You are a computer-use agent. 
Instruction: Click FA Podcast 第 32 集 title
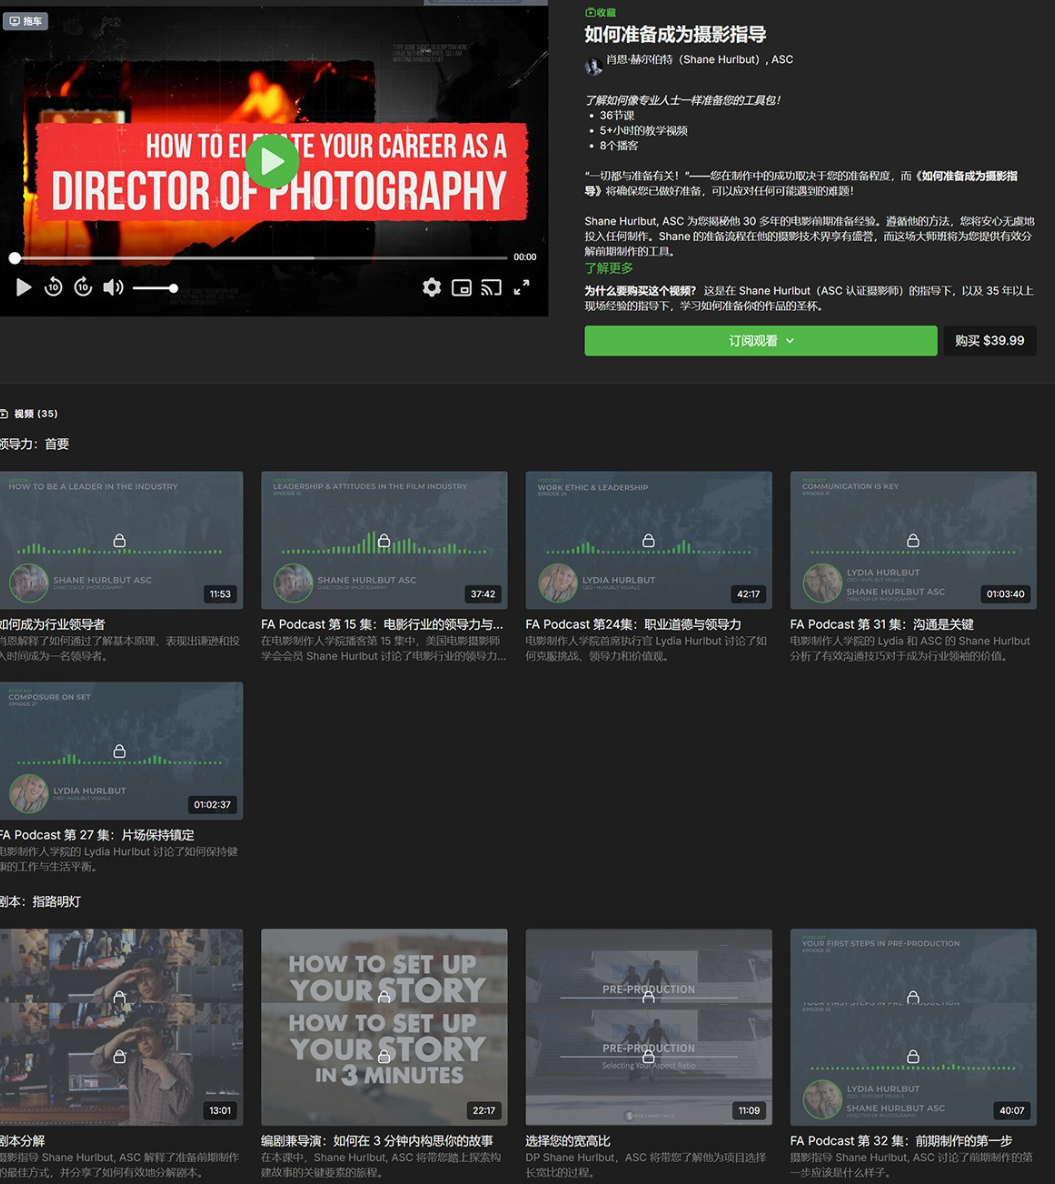tap(901, 1141)
